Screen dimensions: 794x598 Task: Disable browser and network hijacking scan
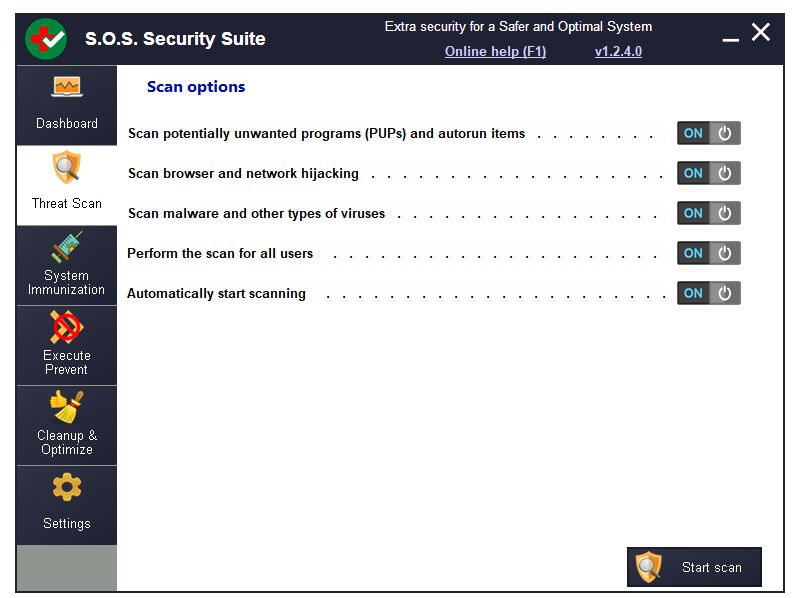708,173
